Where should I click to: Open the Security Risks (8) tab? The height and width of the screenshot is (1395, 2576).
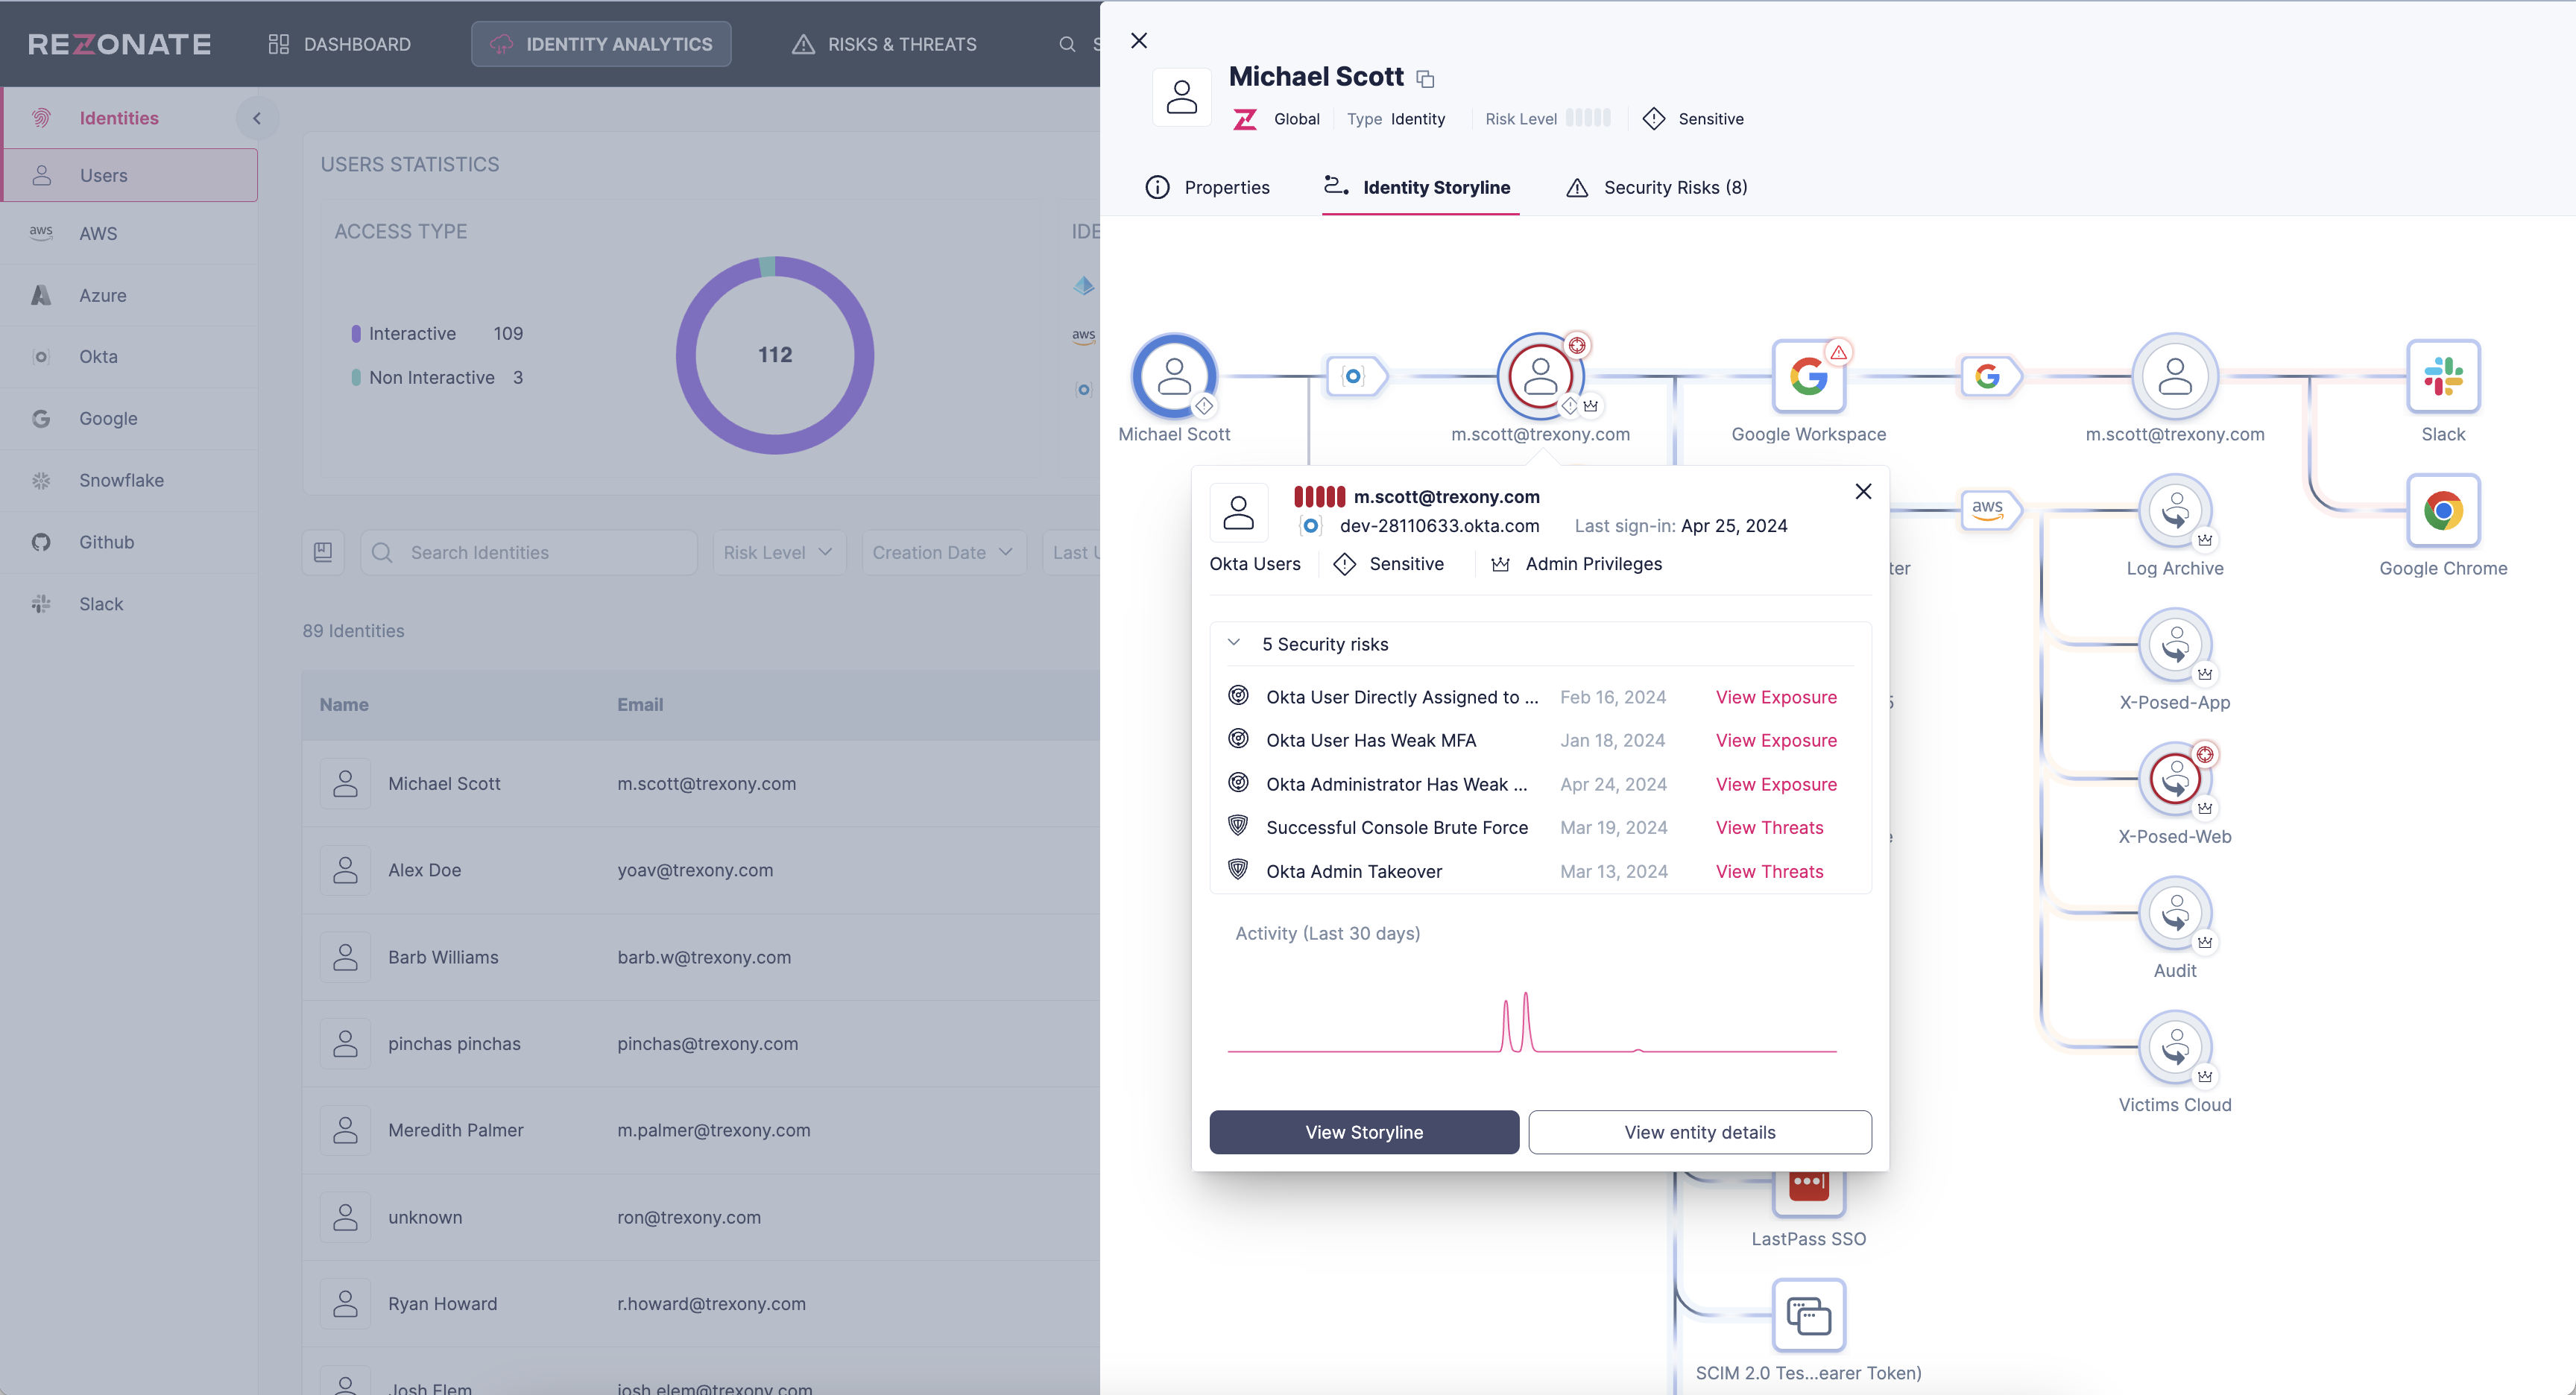pyautogui.click(x=1657, y=187)
